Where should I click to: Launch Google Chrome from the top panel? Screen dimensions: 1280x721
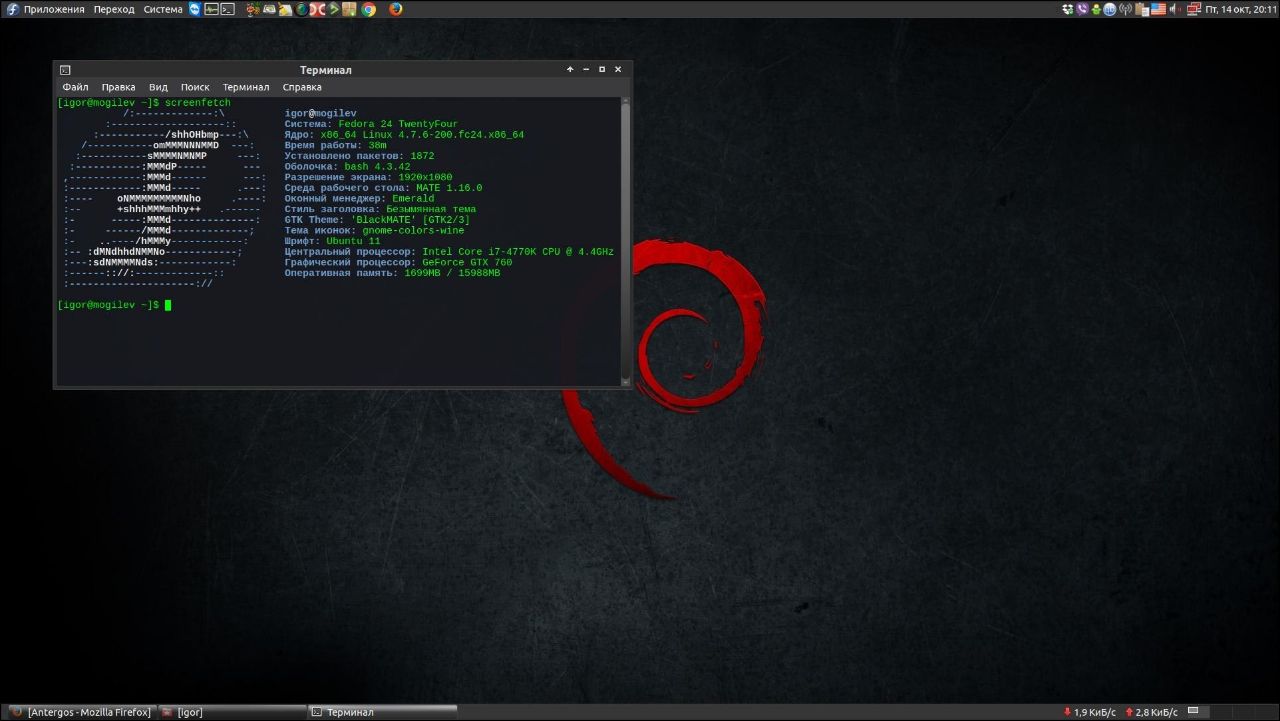[368, 9]
